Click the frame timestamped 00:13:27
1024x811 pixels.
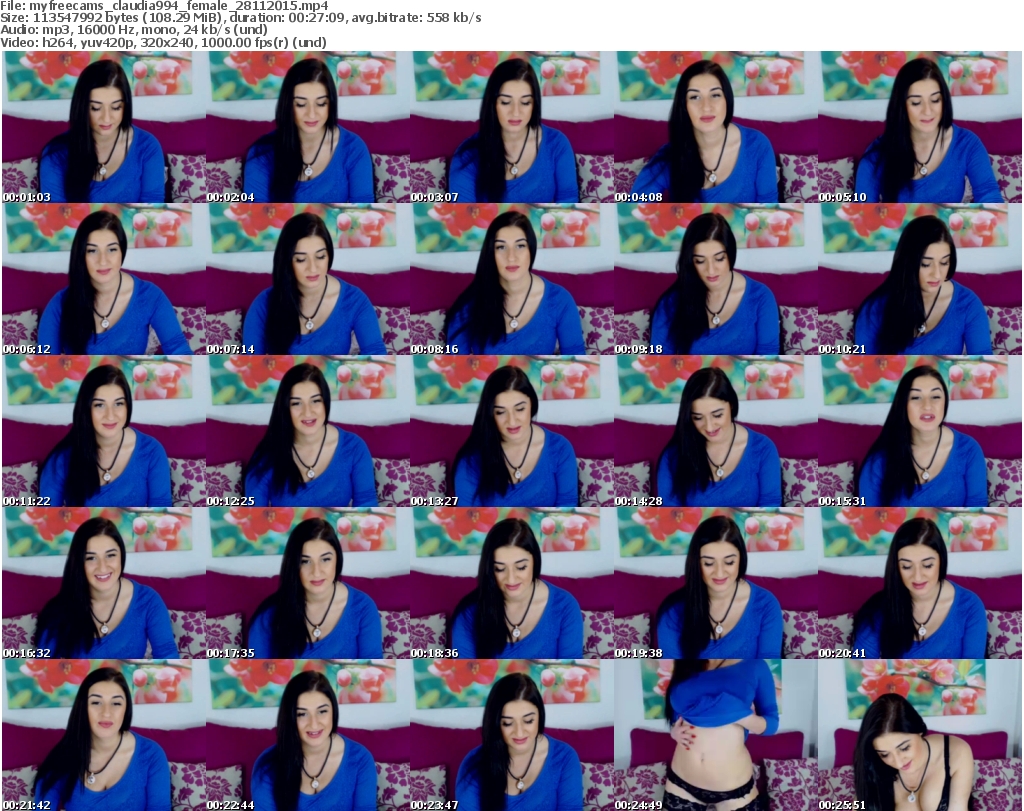[511, 431]
